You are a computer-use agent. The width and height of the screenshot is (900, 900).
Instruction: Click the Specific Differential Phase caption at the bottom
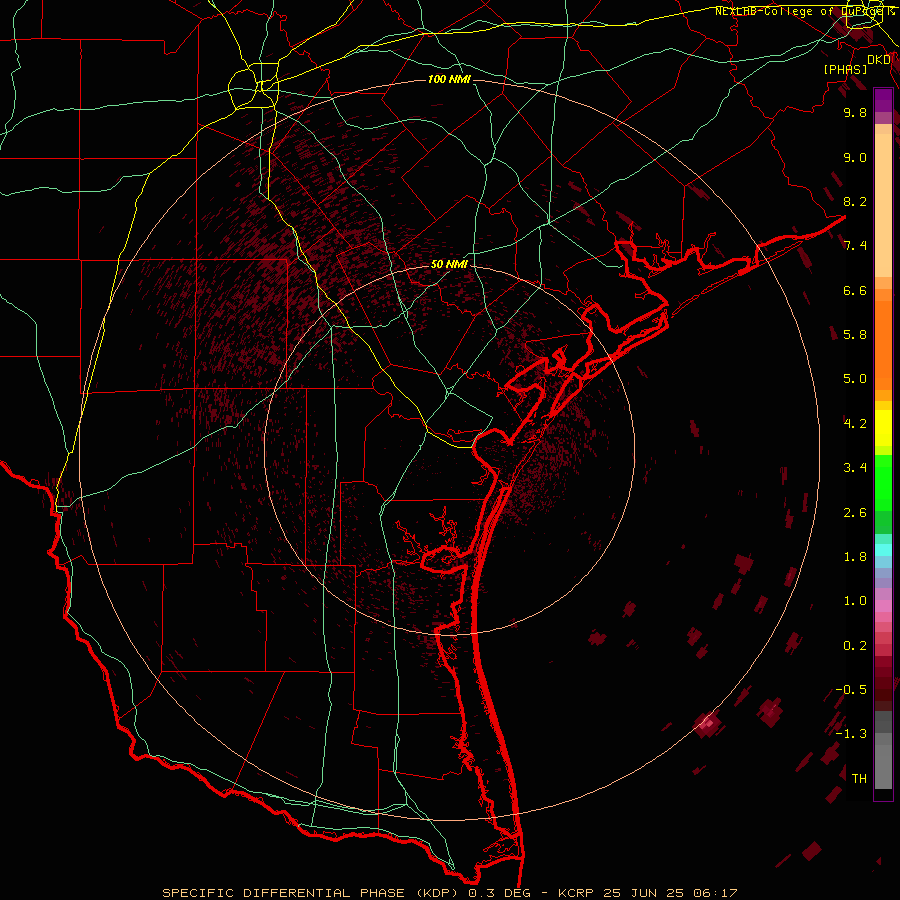(x=449, y=893)
